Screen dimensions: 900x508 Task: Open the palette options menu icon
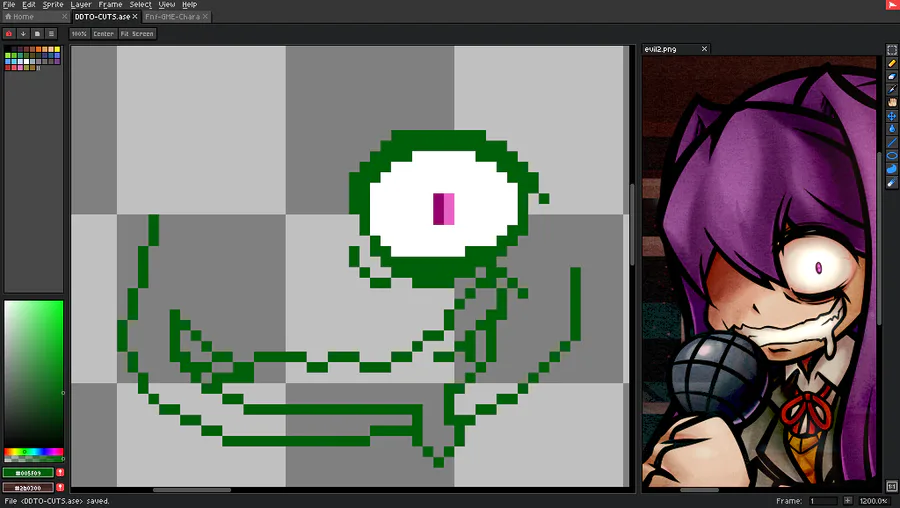pyautogui.click(x=51, y=34)
